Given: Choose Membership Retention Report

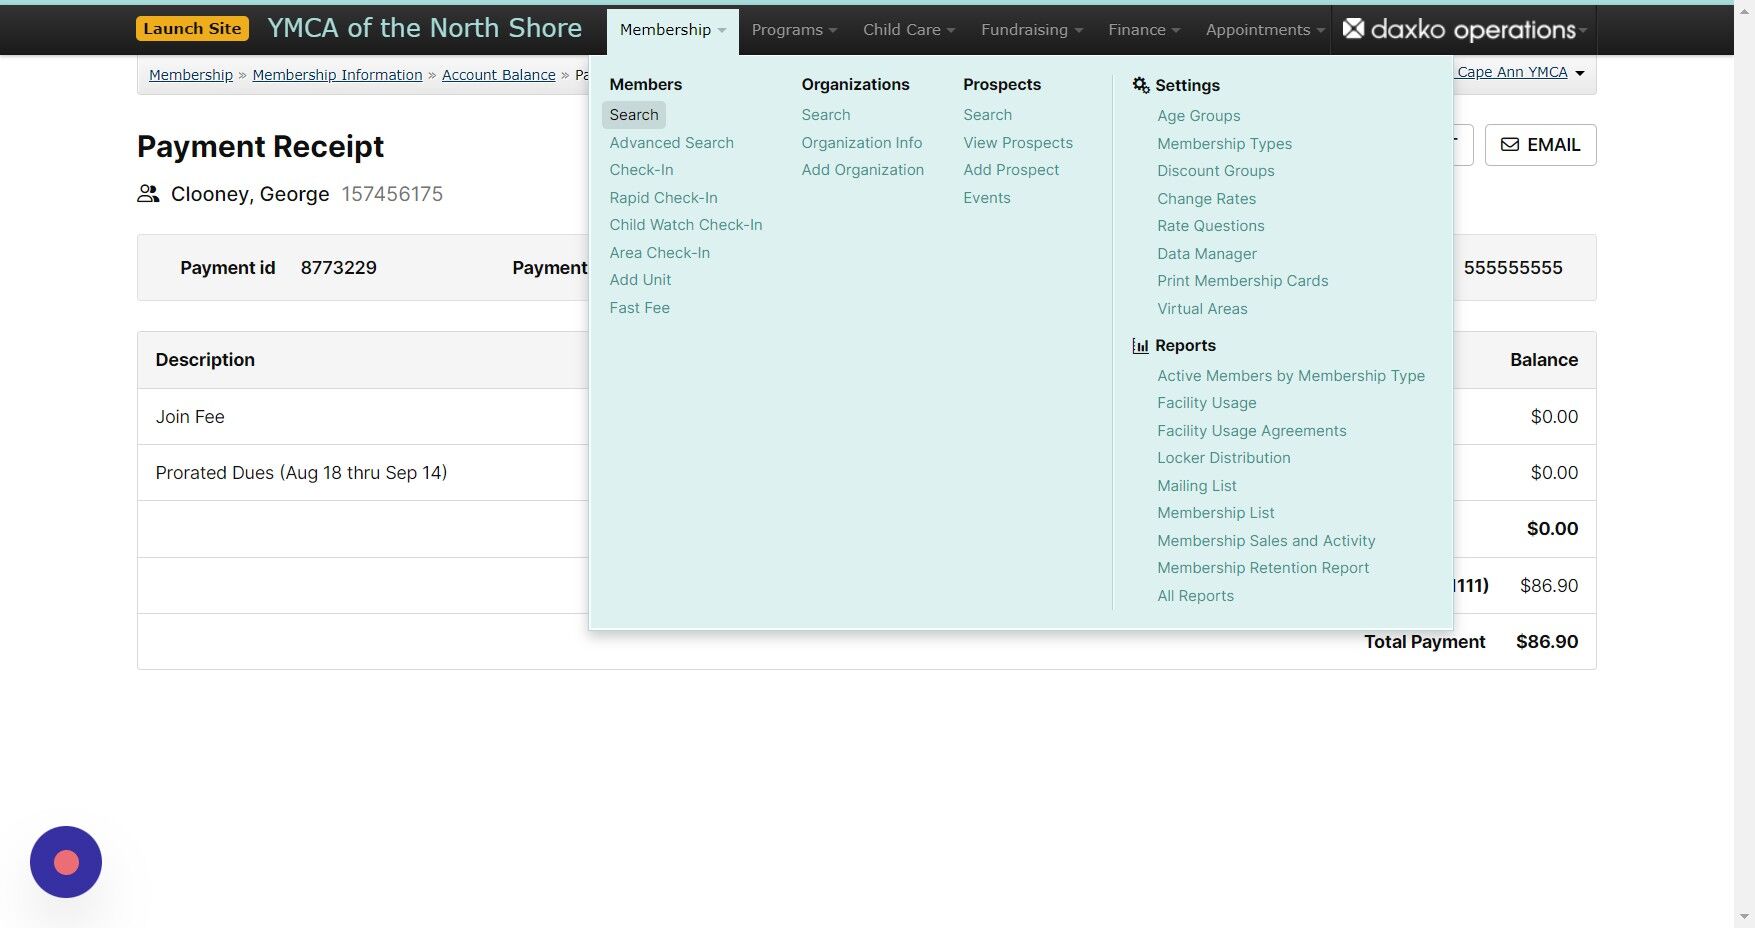Looking at the screenshot, I should pyautogui.click(x=1263, y=568).
